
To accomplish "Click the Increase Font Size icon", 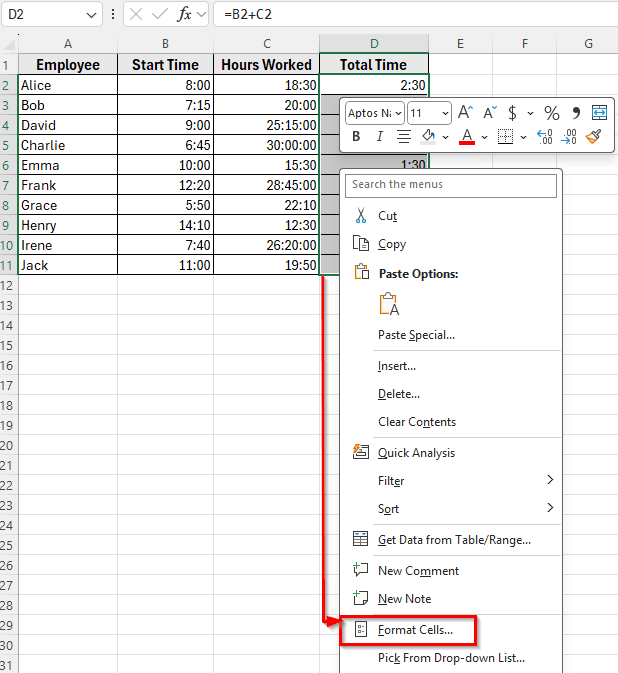I will click(x=465, y=113).
